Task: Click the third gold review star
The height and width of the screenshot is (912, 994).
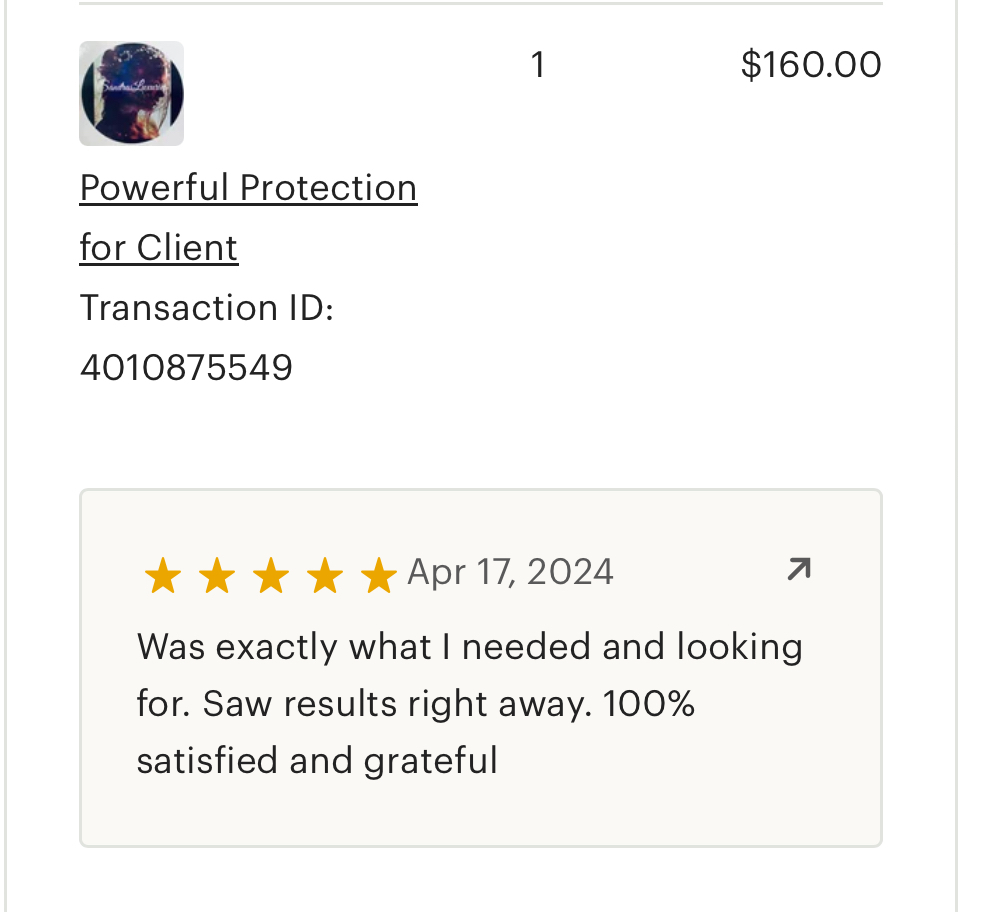Action: [271, 575]
